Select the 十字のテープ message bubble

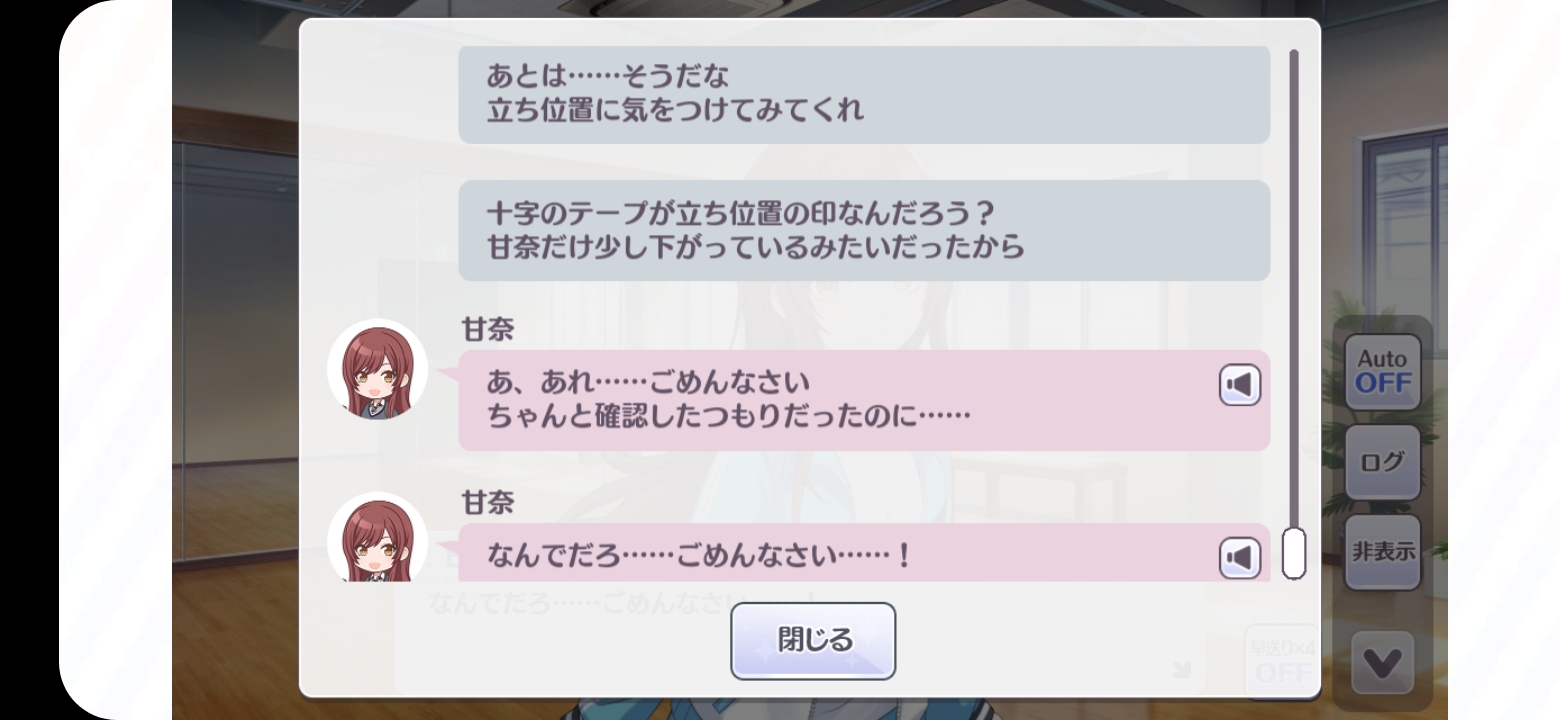coord(864,230)
